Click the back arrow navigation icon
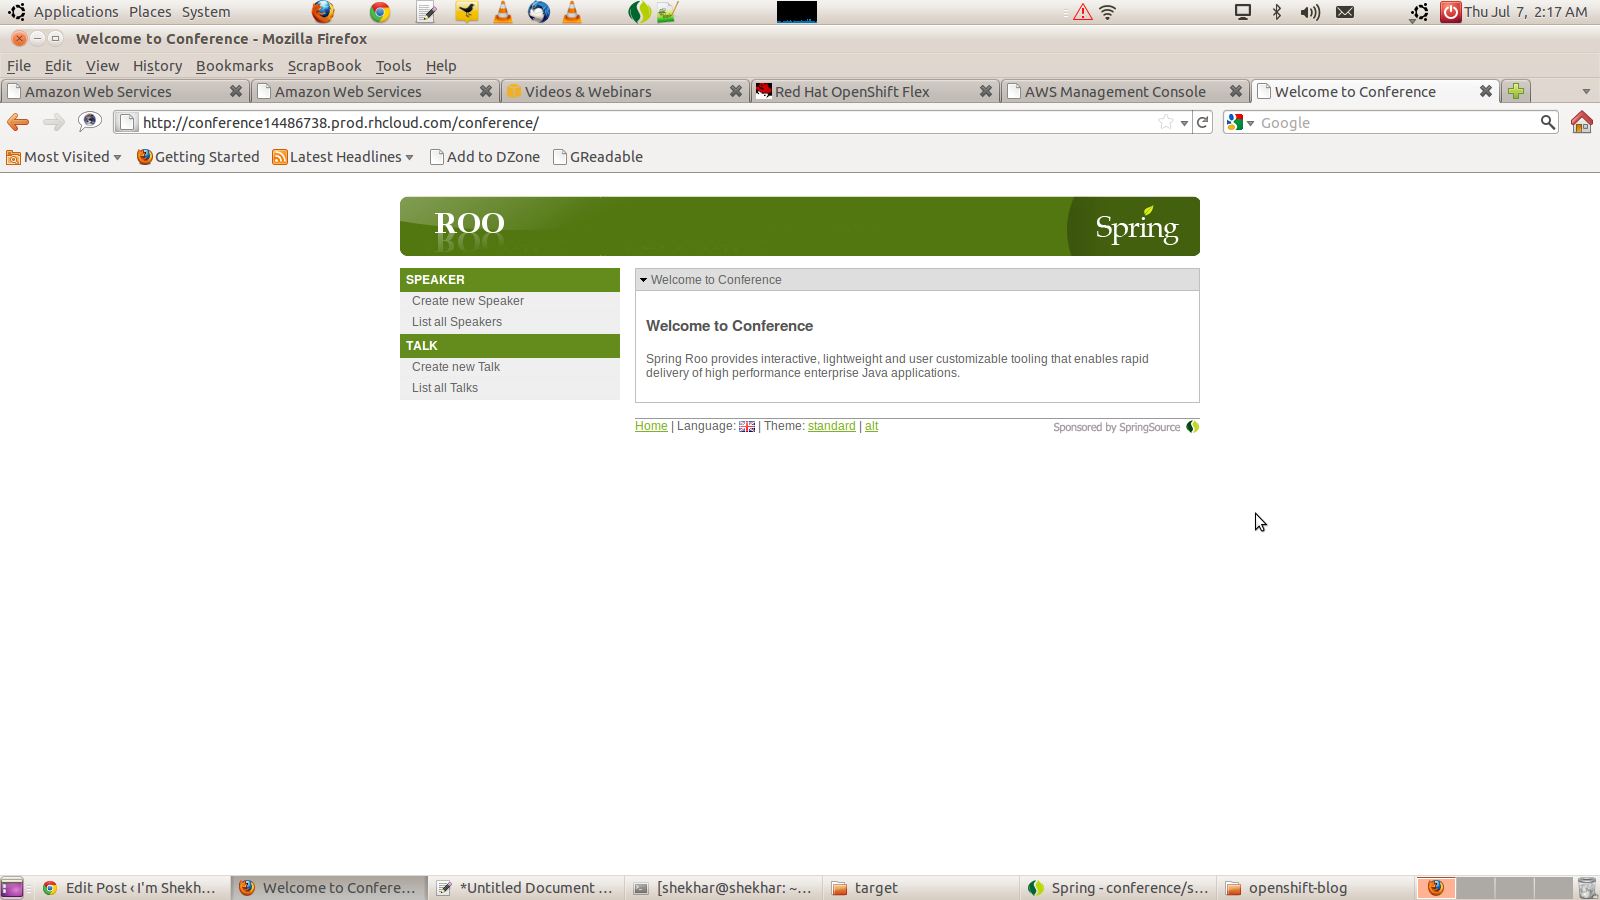 click(x=18, y=122)
